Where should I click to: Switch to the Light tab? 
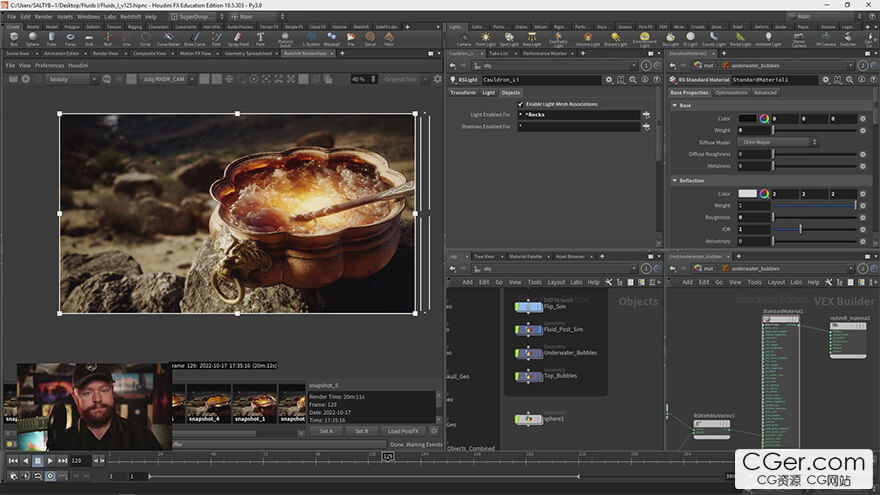(489, 93)
